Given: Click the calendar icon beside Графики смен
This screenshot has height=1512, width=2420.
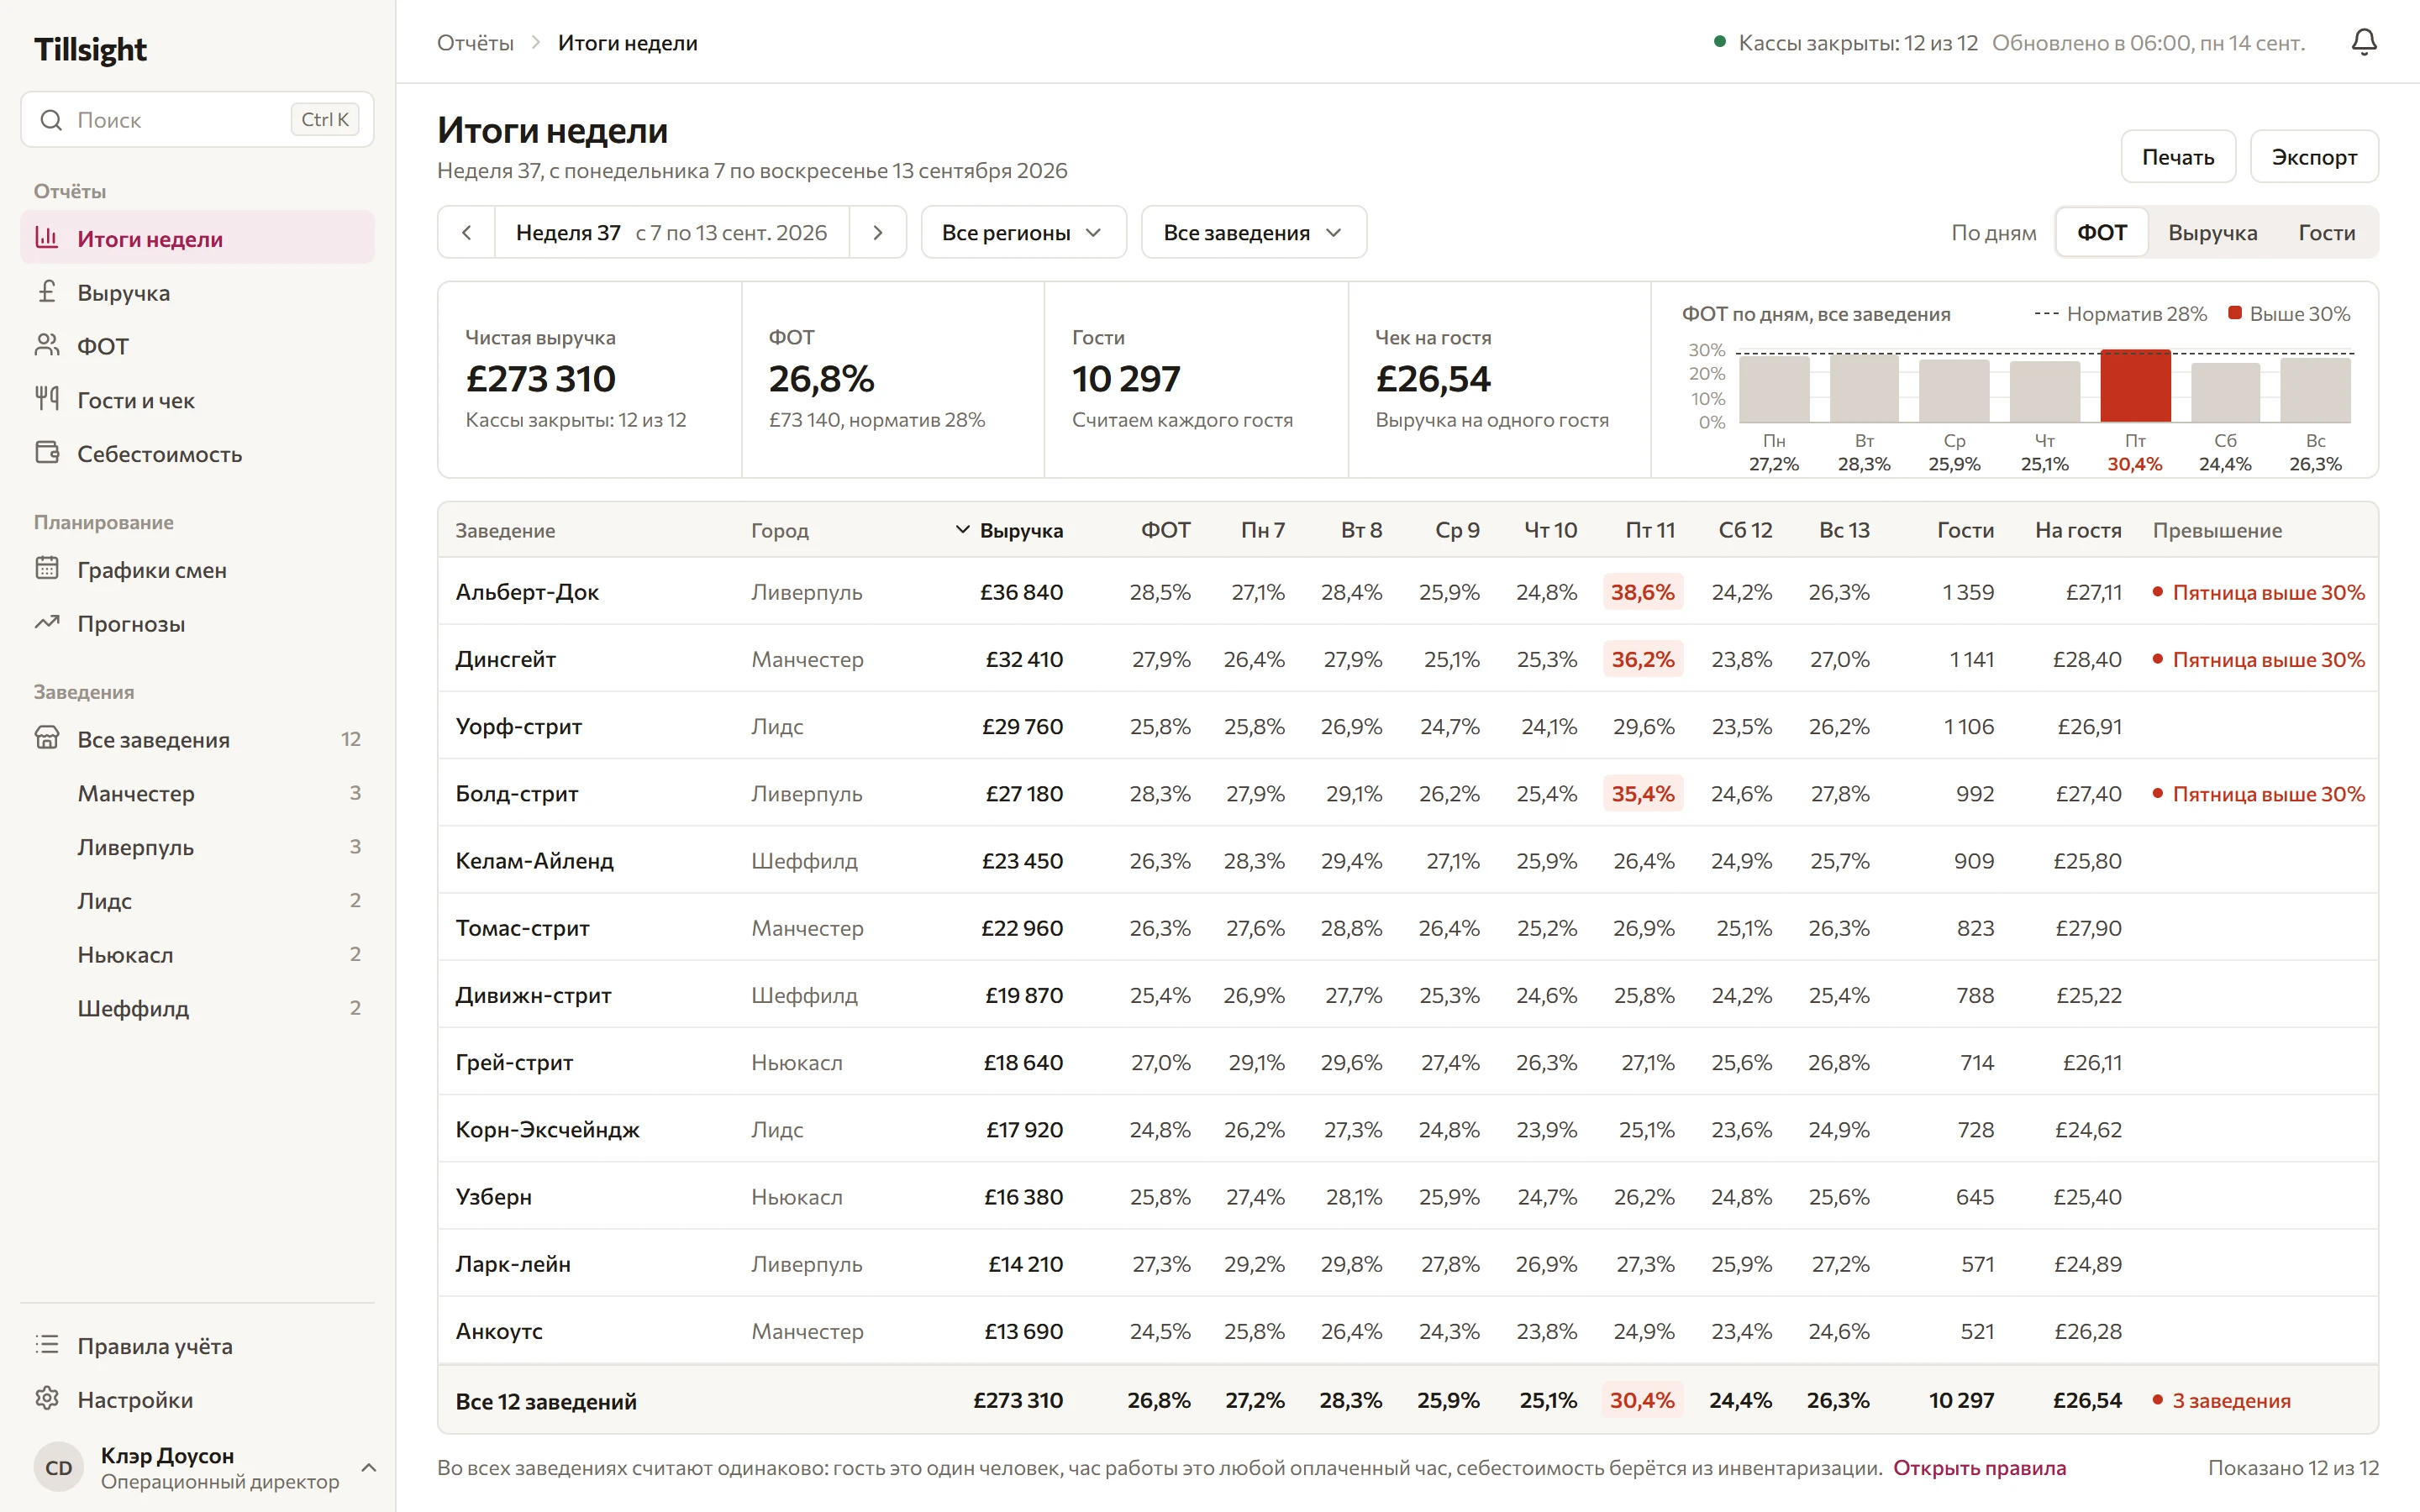Looking at the screenshot, I should tap(47, 569).
